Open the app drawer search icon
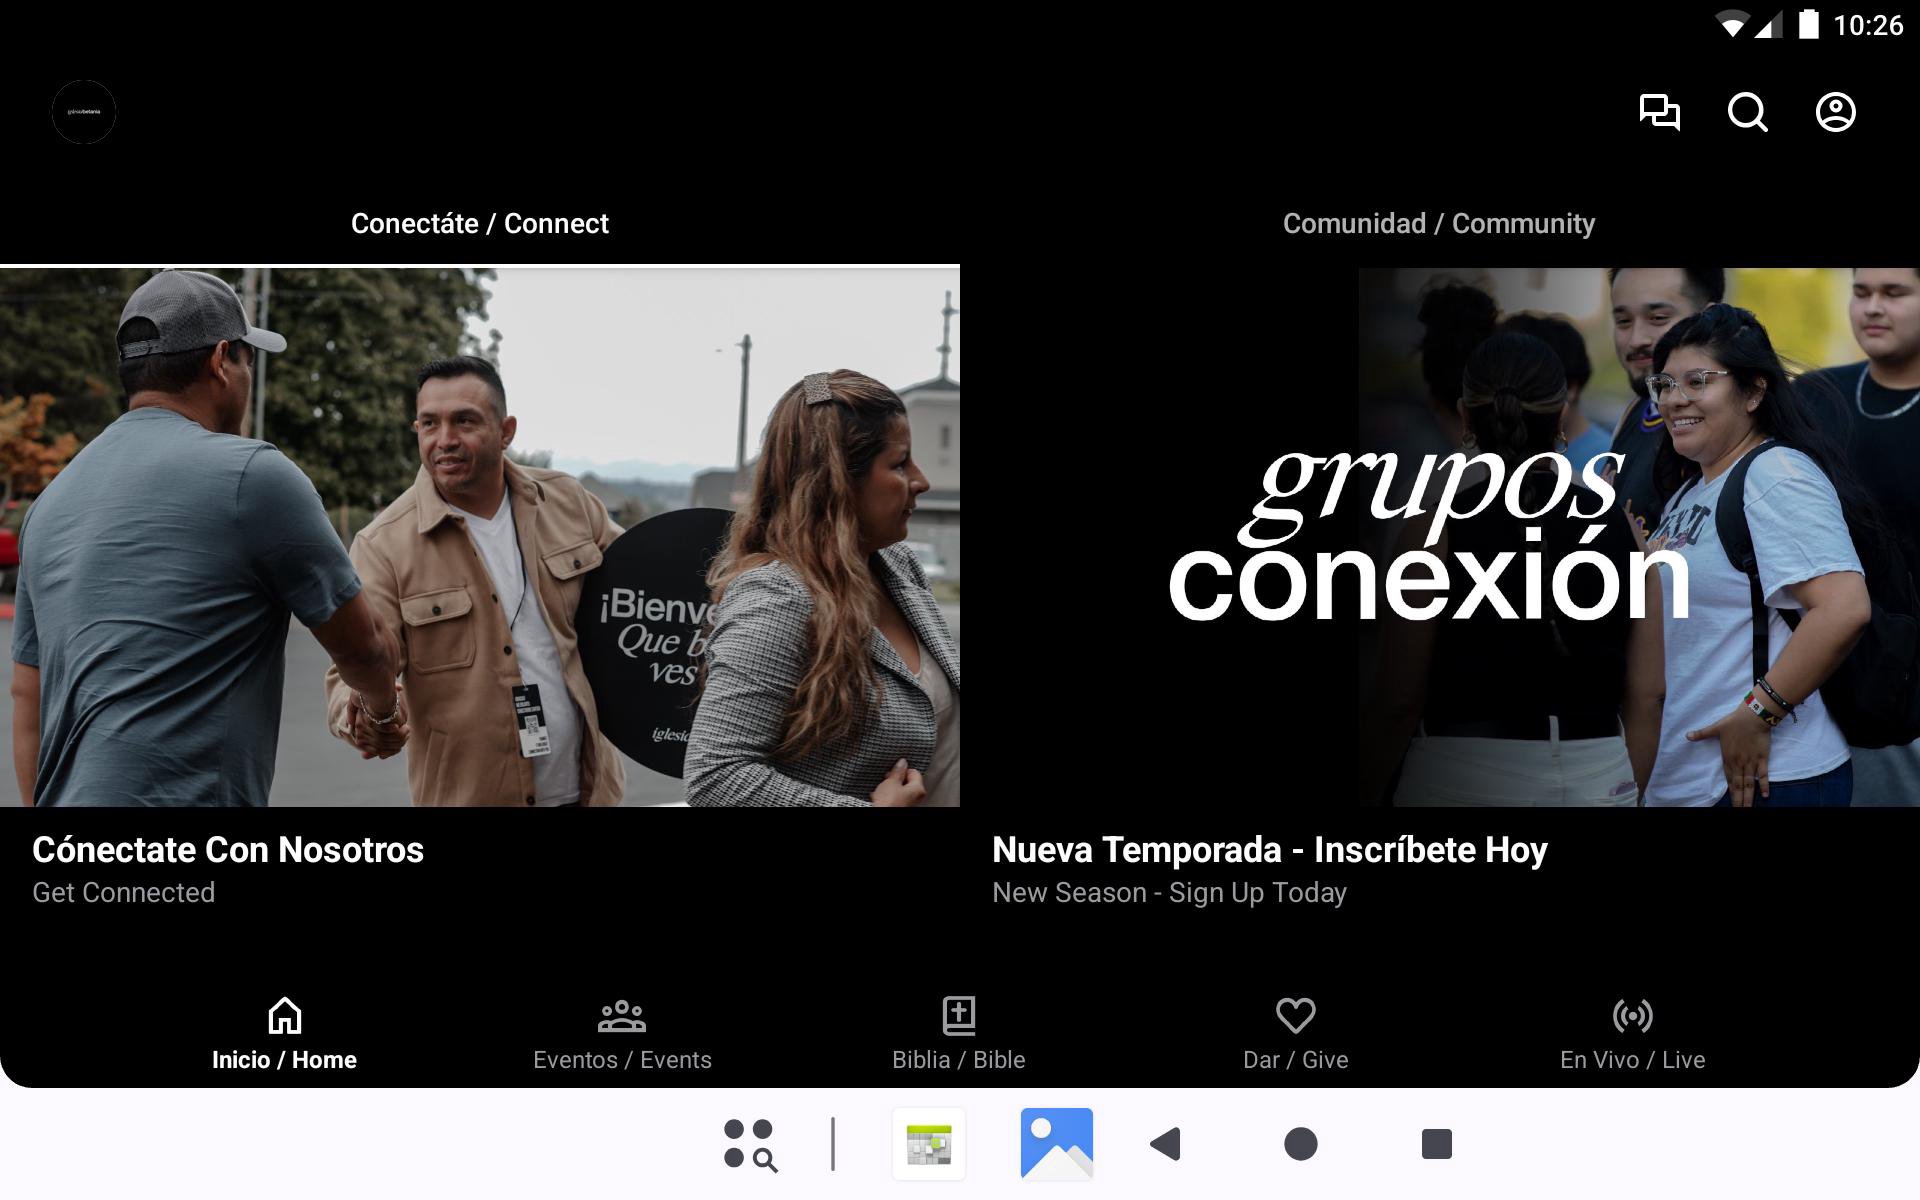This screenshot has height=1200, width=1920. tap(750, 1144)
